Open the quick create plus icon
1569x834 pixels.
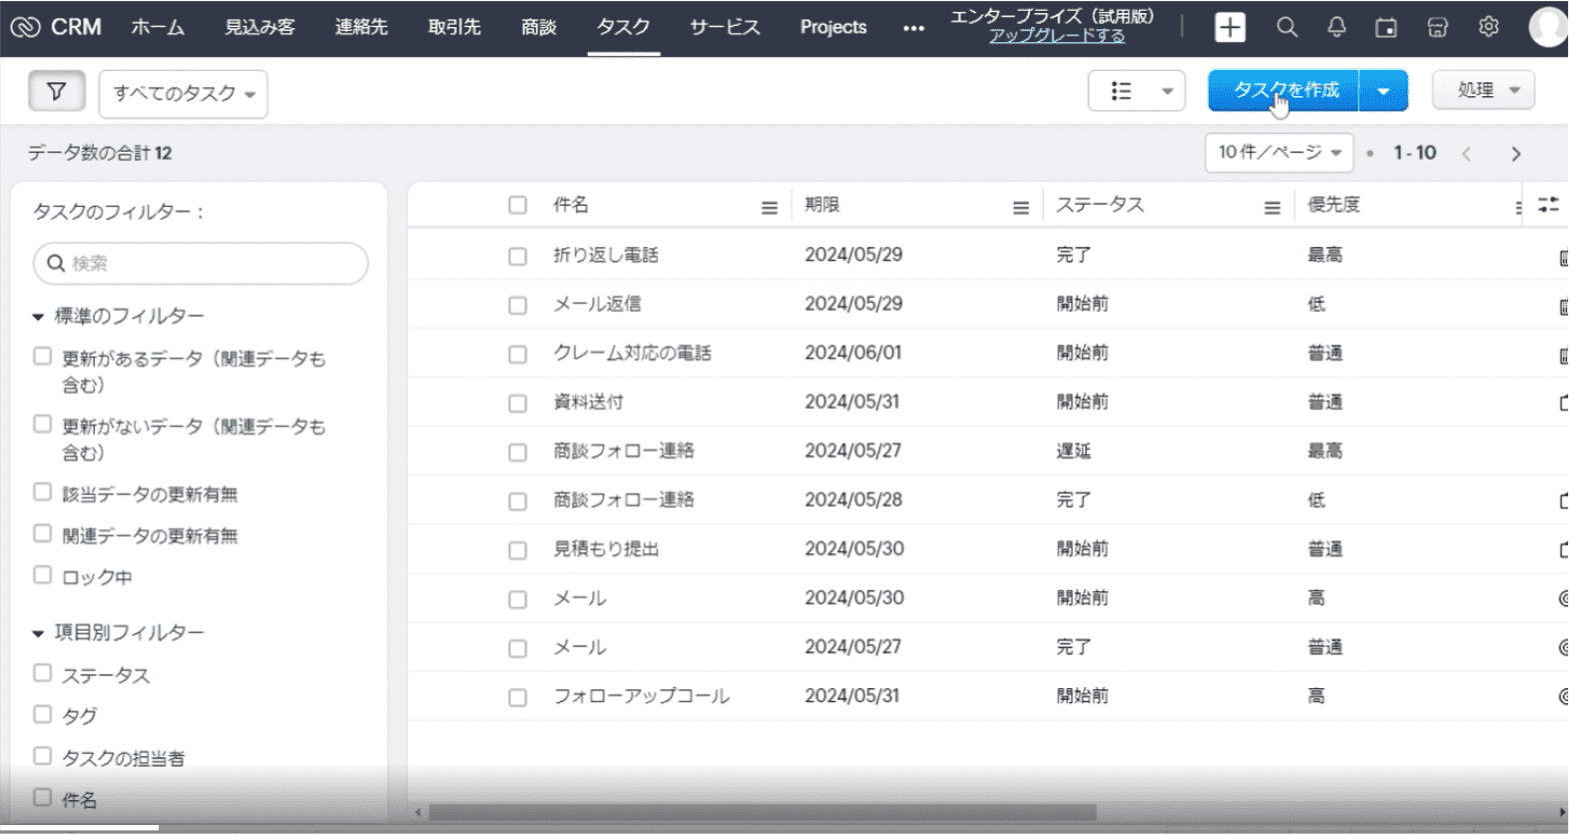[x=1230, y=27]
